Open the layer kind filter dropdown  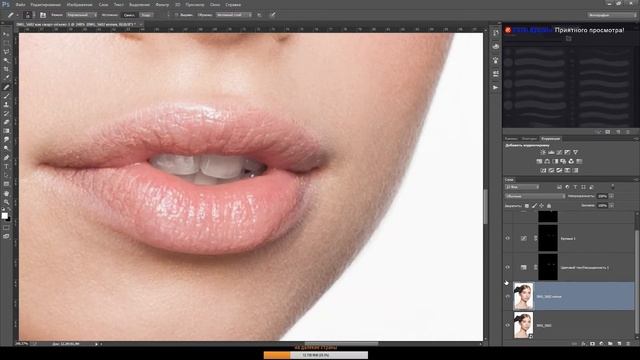point(522,187)
